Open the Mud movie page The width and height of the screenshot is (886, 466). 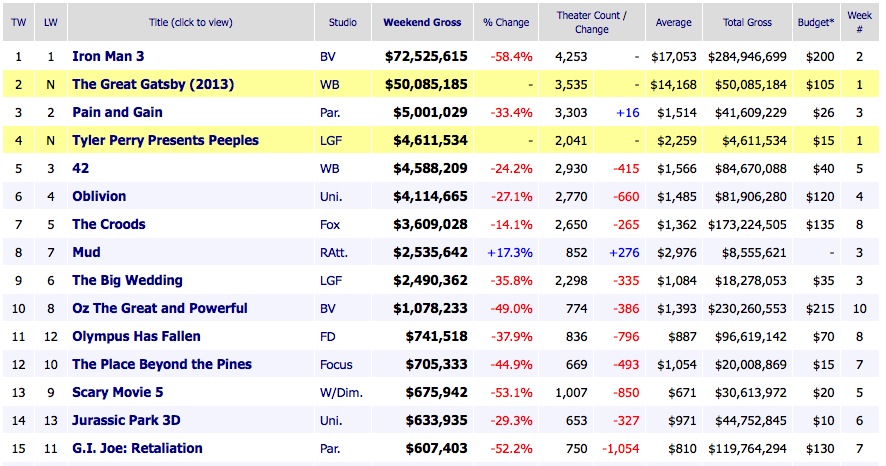(x=86, y=252)
